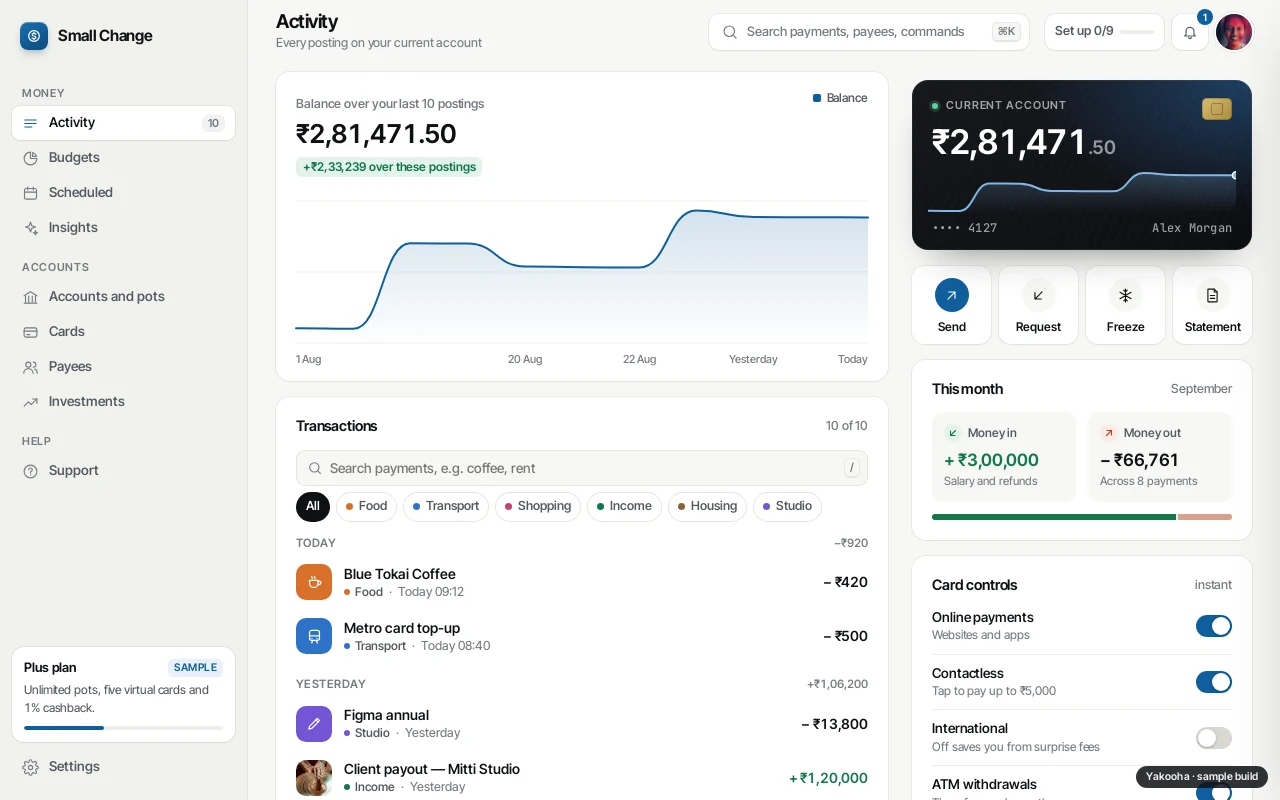Open the Figma annual transaction
This screenshot has width=1280, height=800.
pyautogui.click(x=582, y=724)
